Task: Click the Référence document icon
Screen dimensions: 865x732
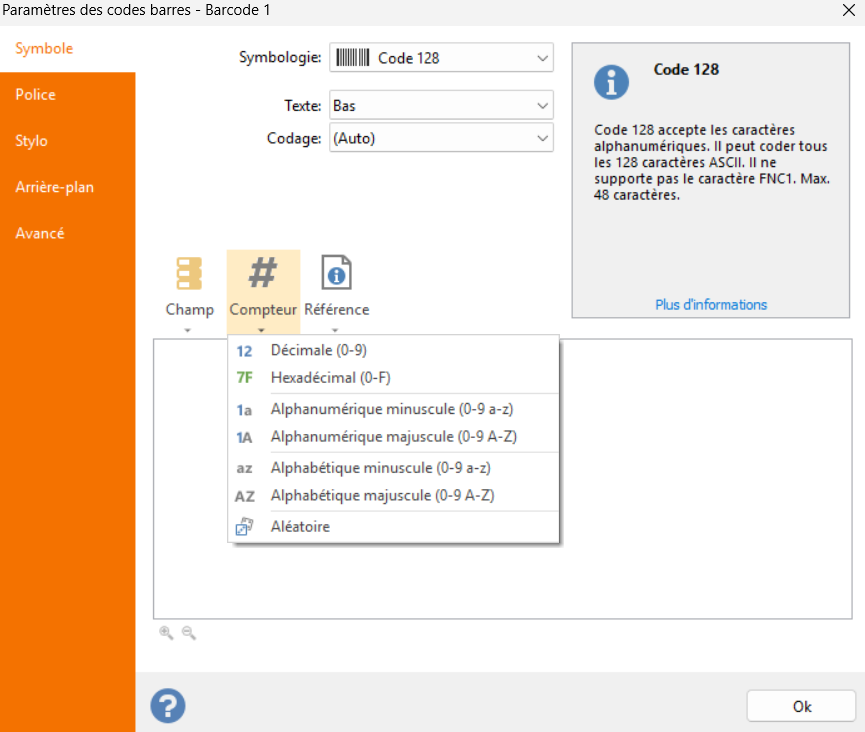Action: click(x=336, y=273)
